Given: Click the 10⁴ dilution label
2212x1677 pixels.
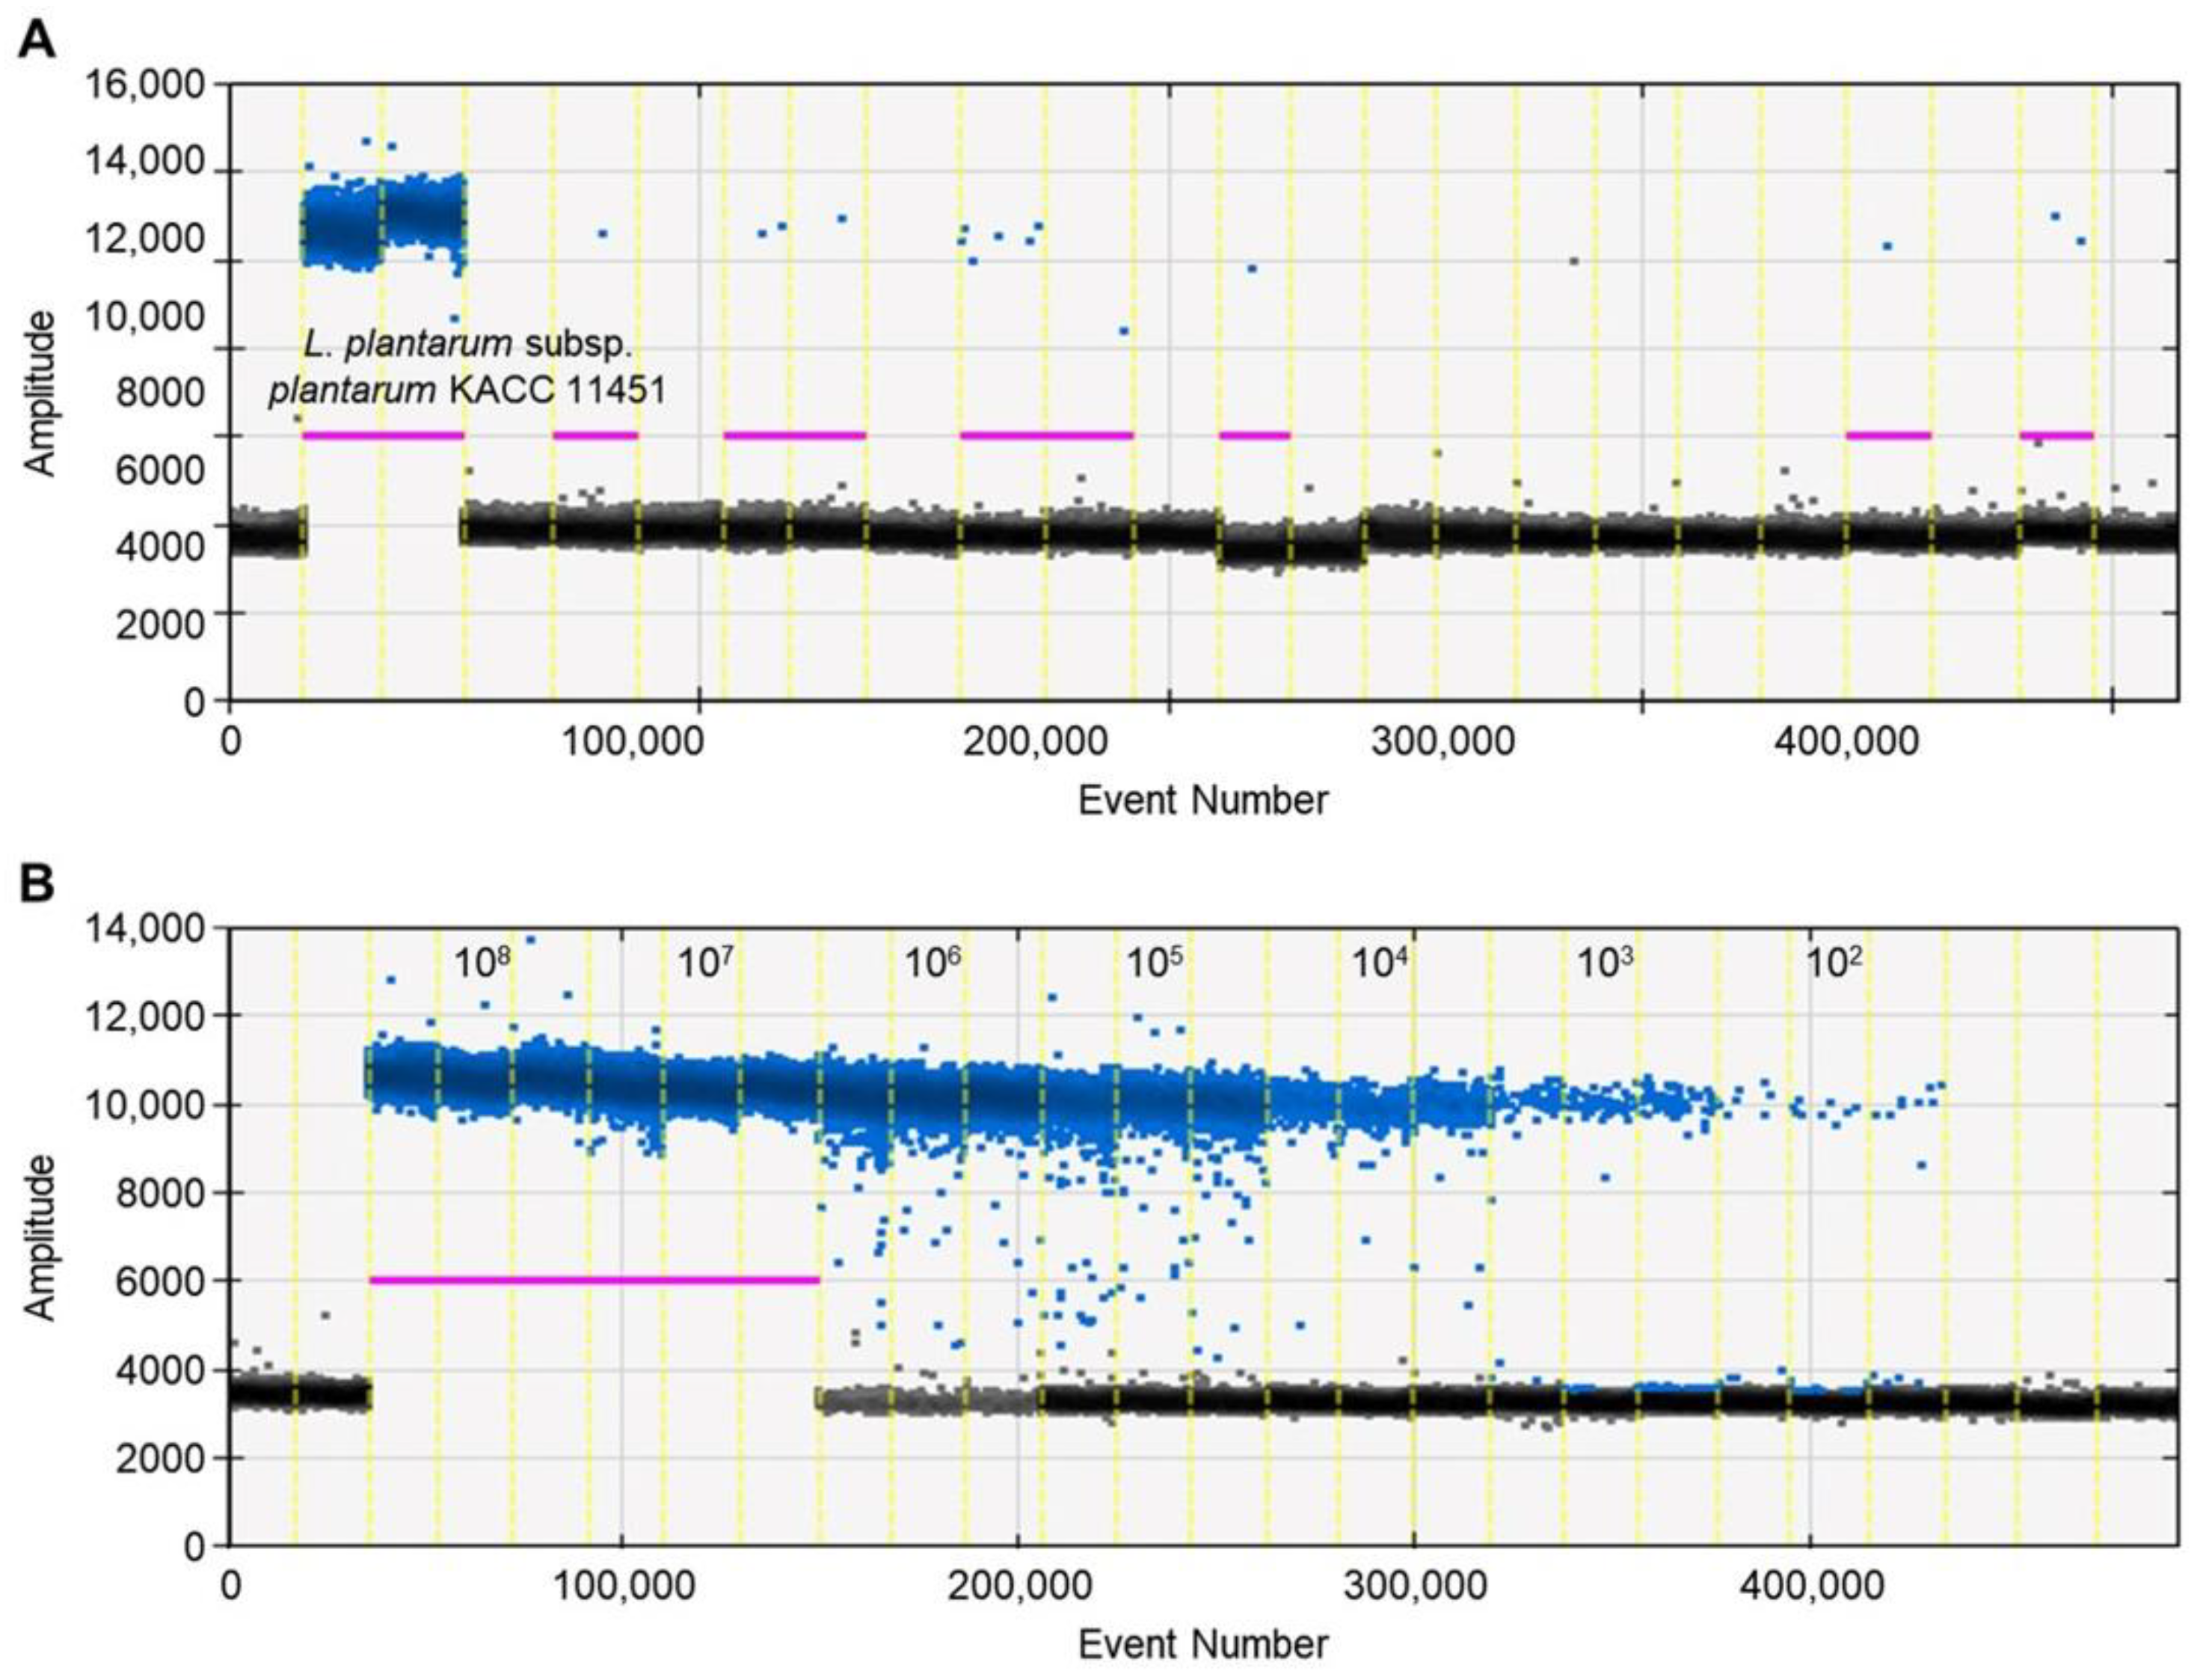Looking at the screenshot, I should click(1381, 964).
